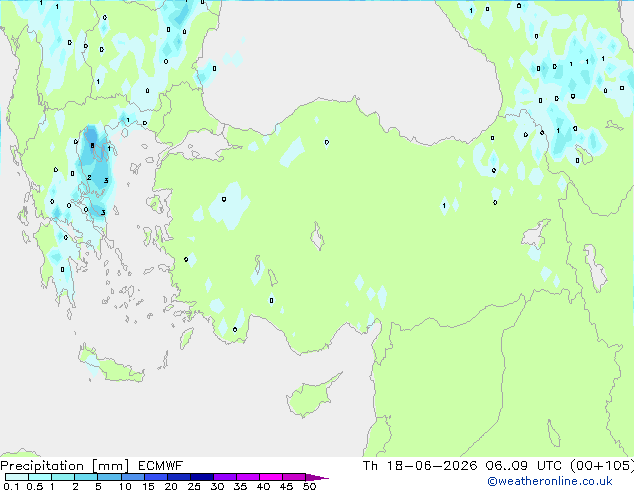This screenshot has width=634, height=490.
Task: Pick the 35–40 mm magenta legend swatch
Action: [x=247, y=477]
